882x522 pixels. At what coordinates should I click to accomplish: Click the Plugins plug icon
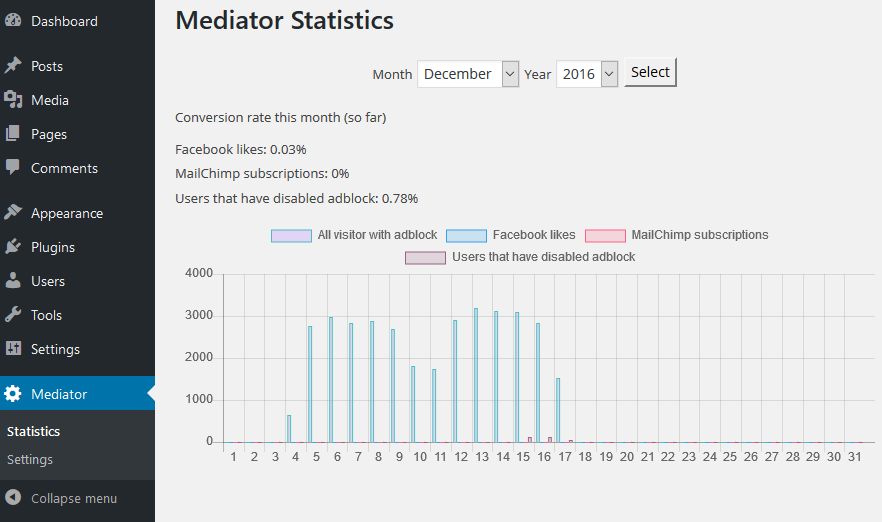point(13,247)
